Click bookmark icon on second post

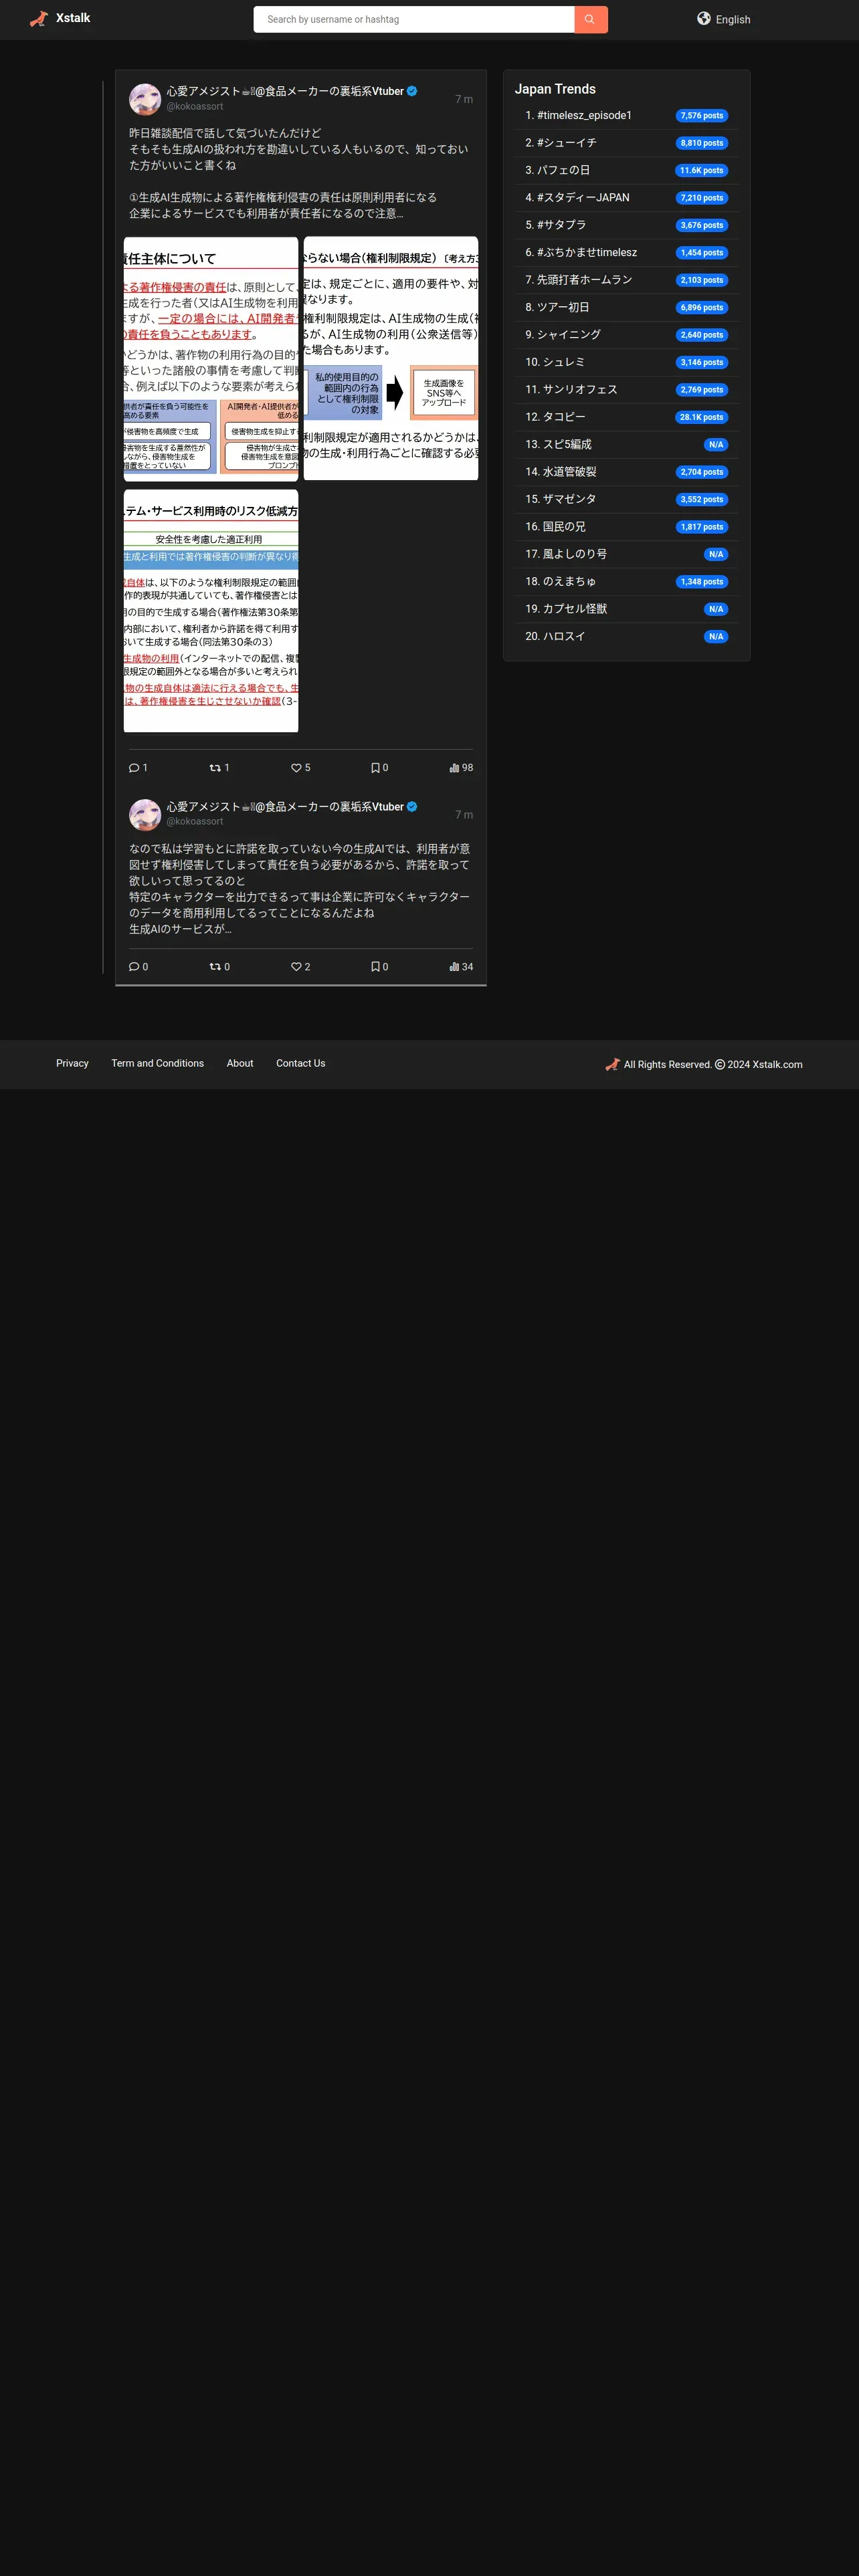375,967
